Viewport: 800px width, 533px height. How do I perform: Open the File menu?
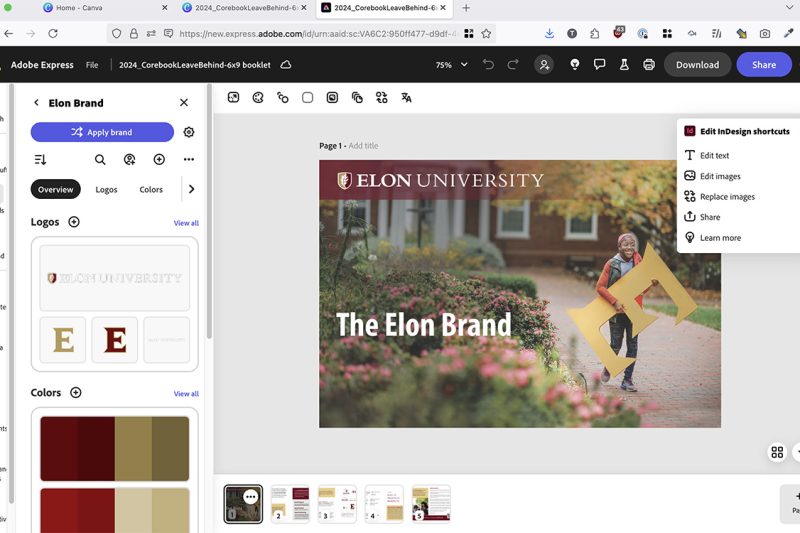coord(92,65)
